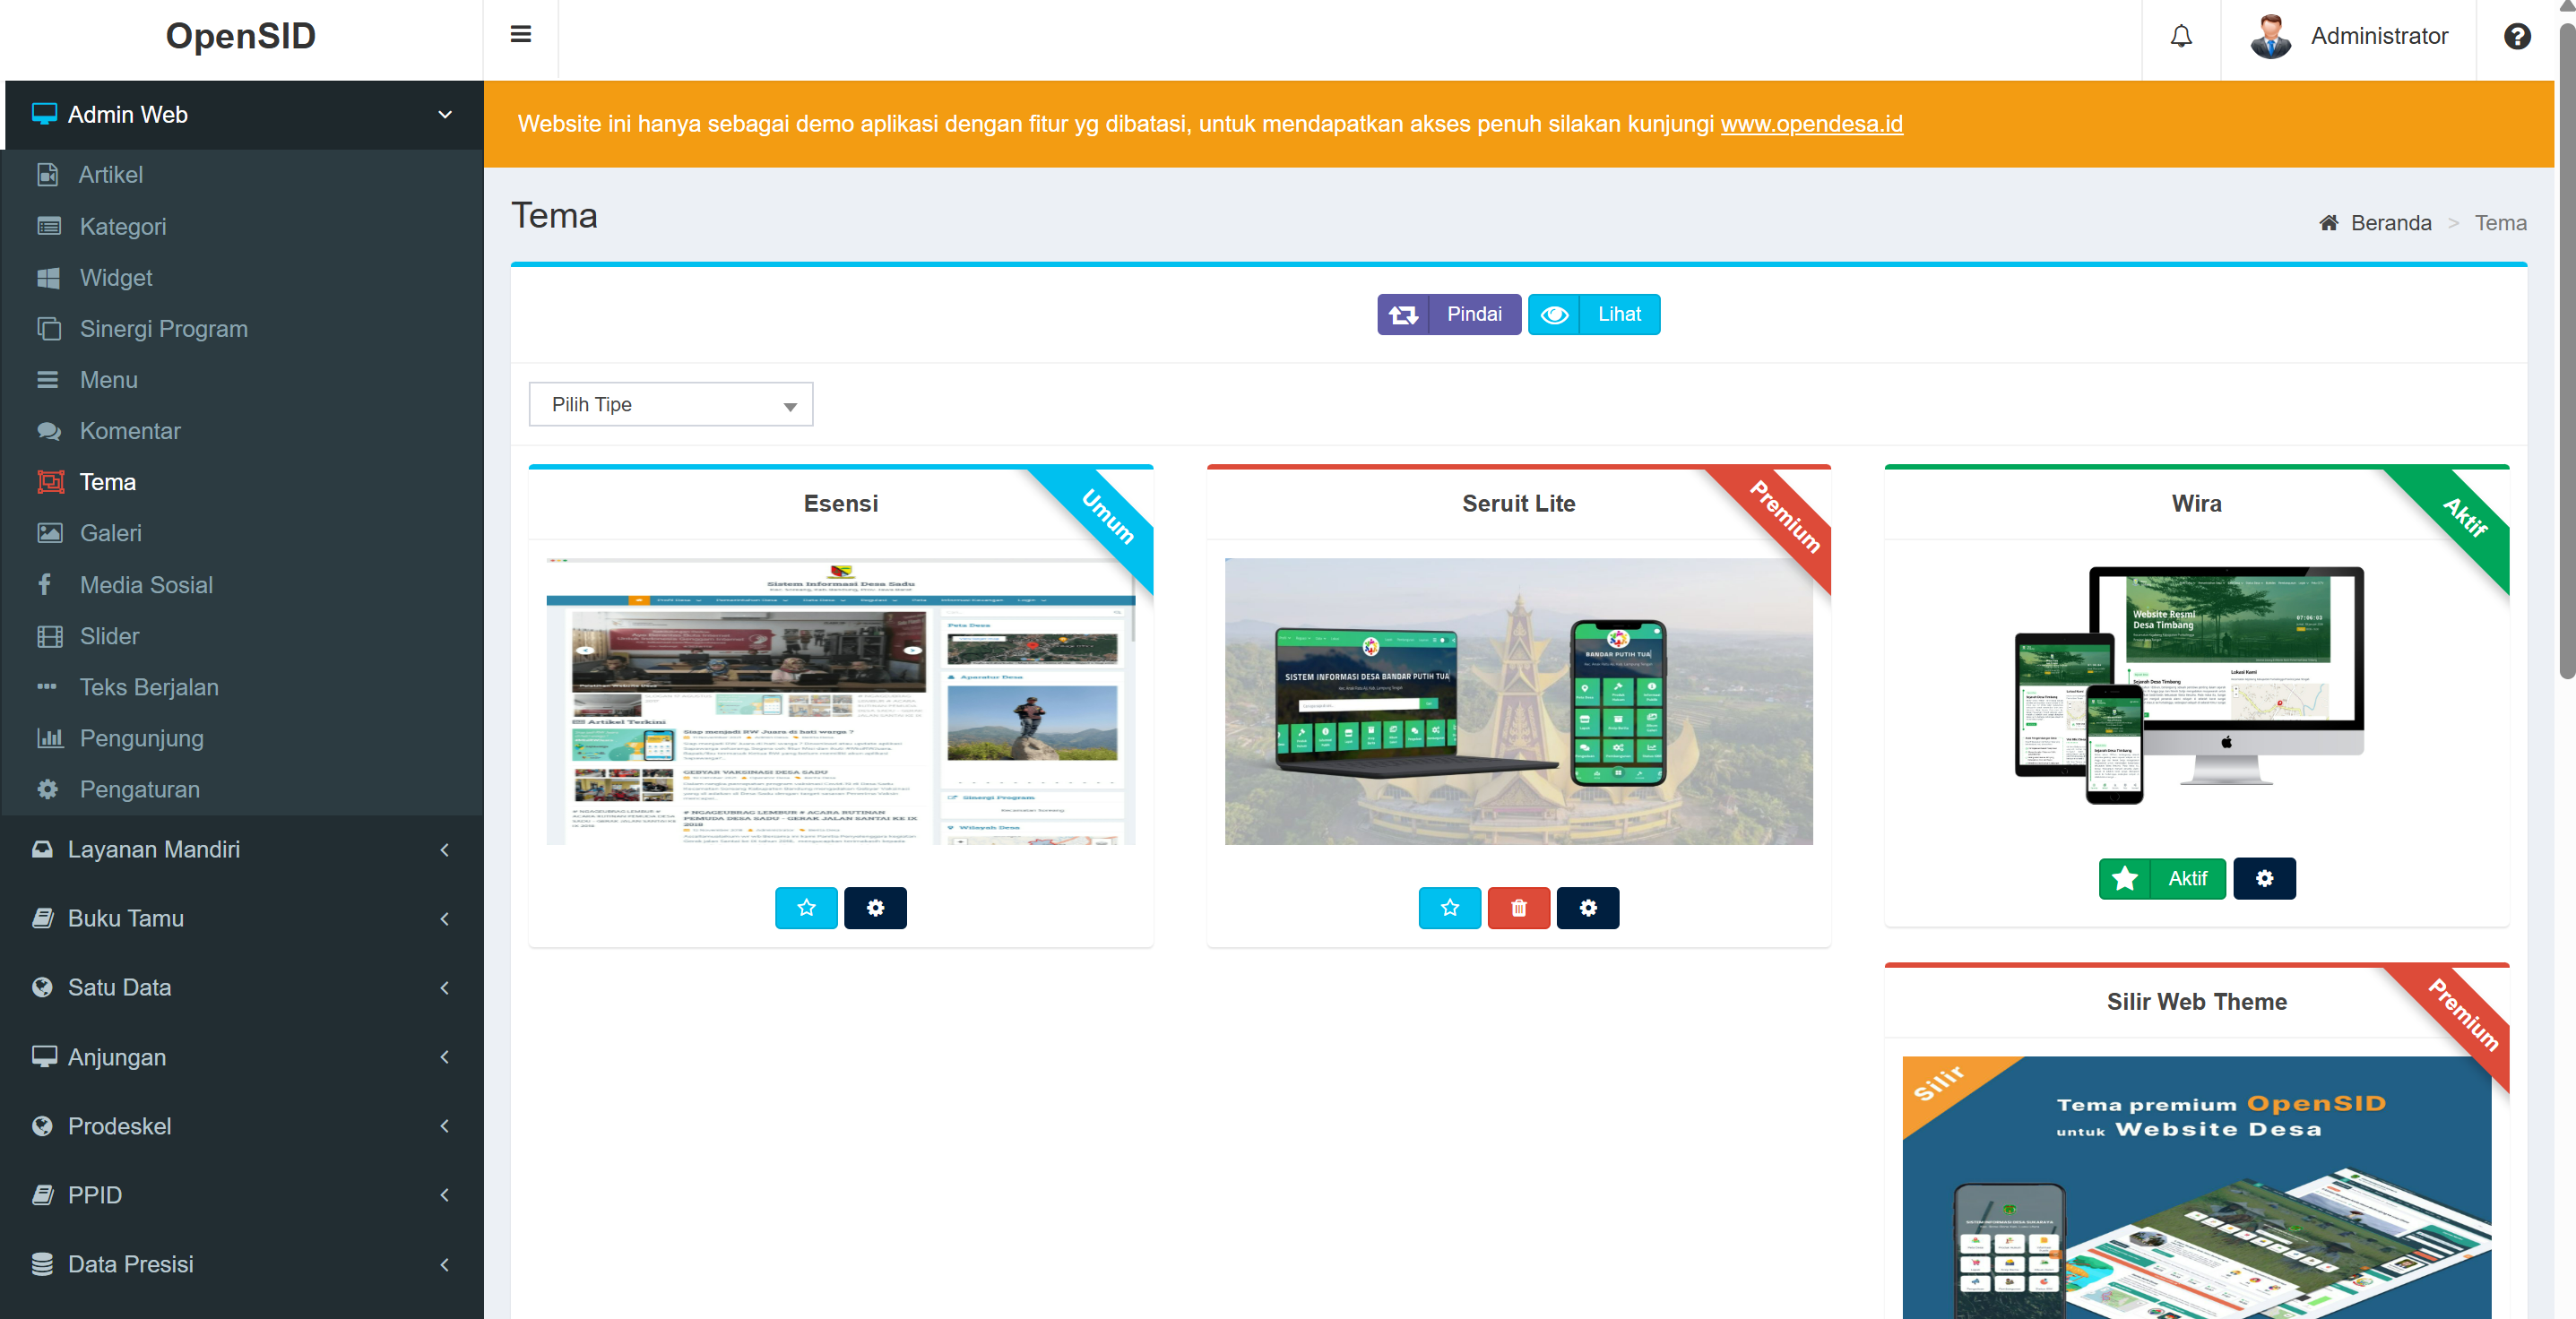The height and width of the screenshot is (1319, 2576).
Task: Expand the Anjungan menu
Action: (242, 1057)
